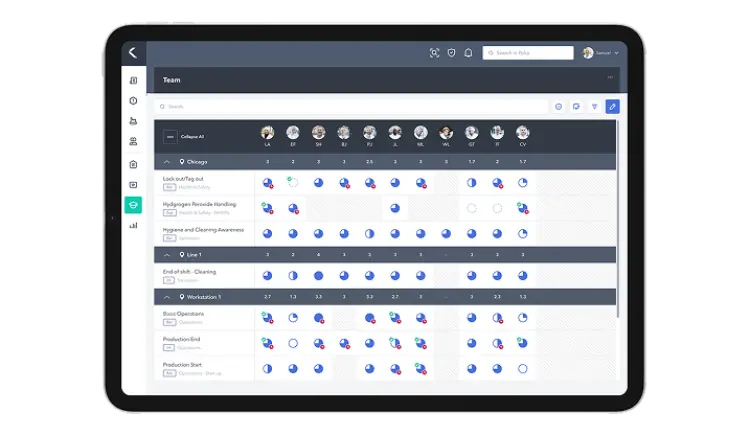
Task: Open the presentation screen icon in sidebar
Action: pos(133,185)
